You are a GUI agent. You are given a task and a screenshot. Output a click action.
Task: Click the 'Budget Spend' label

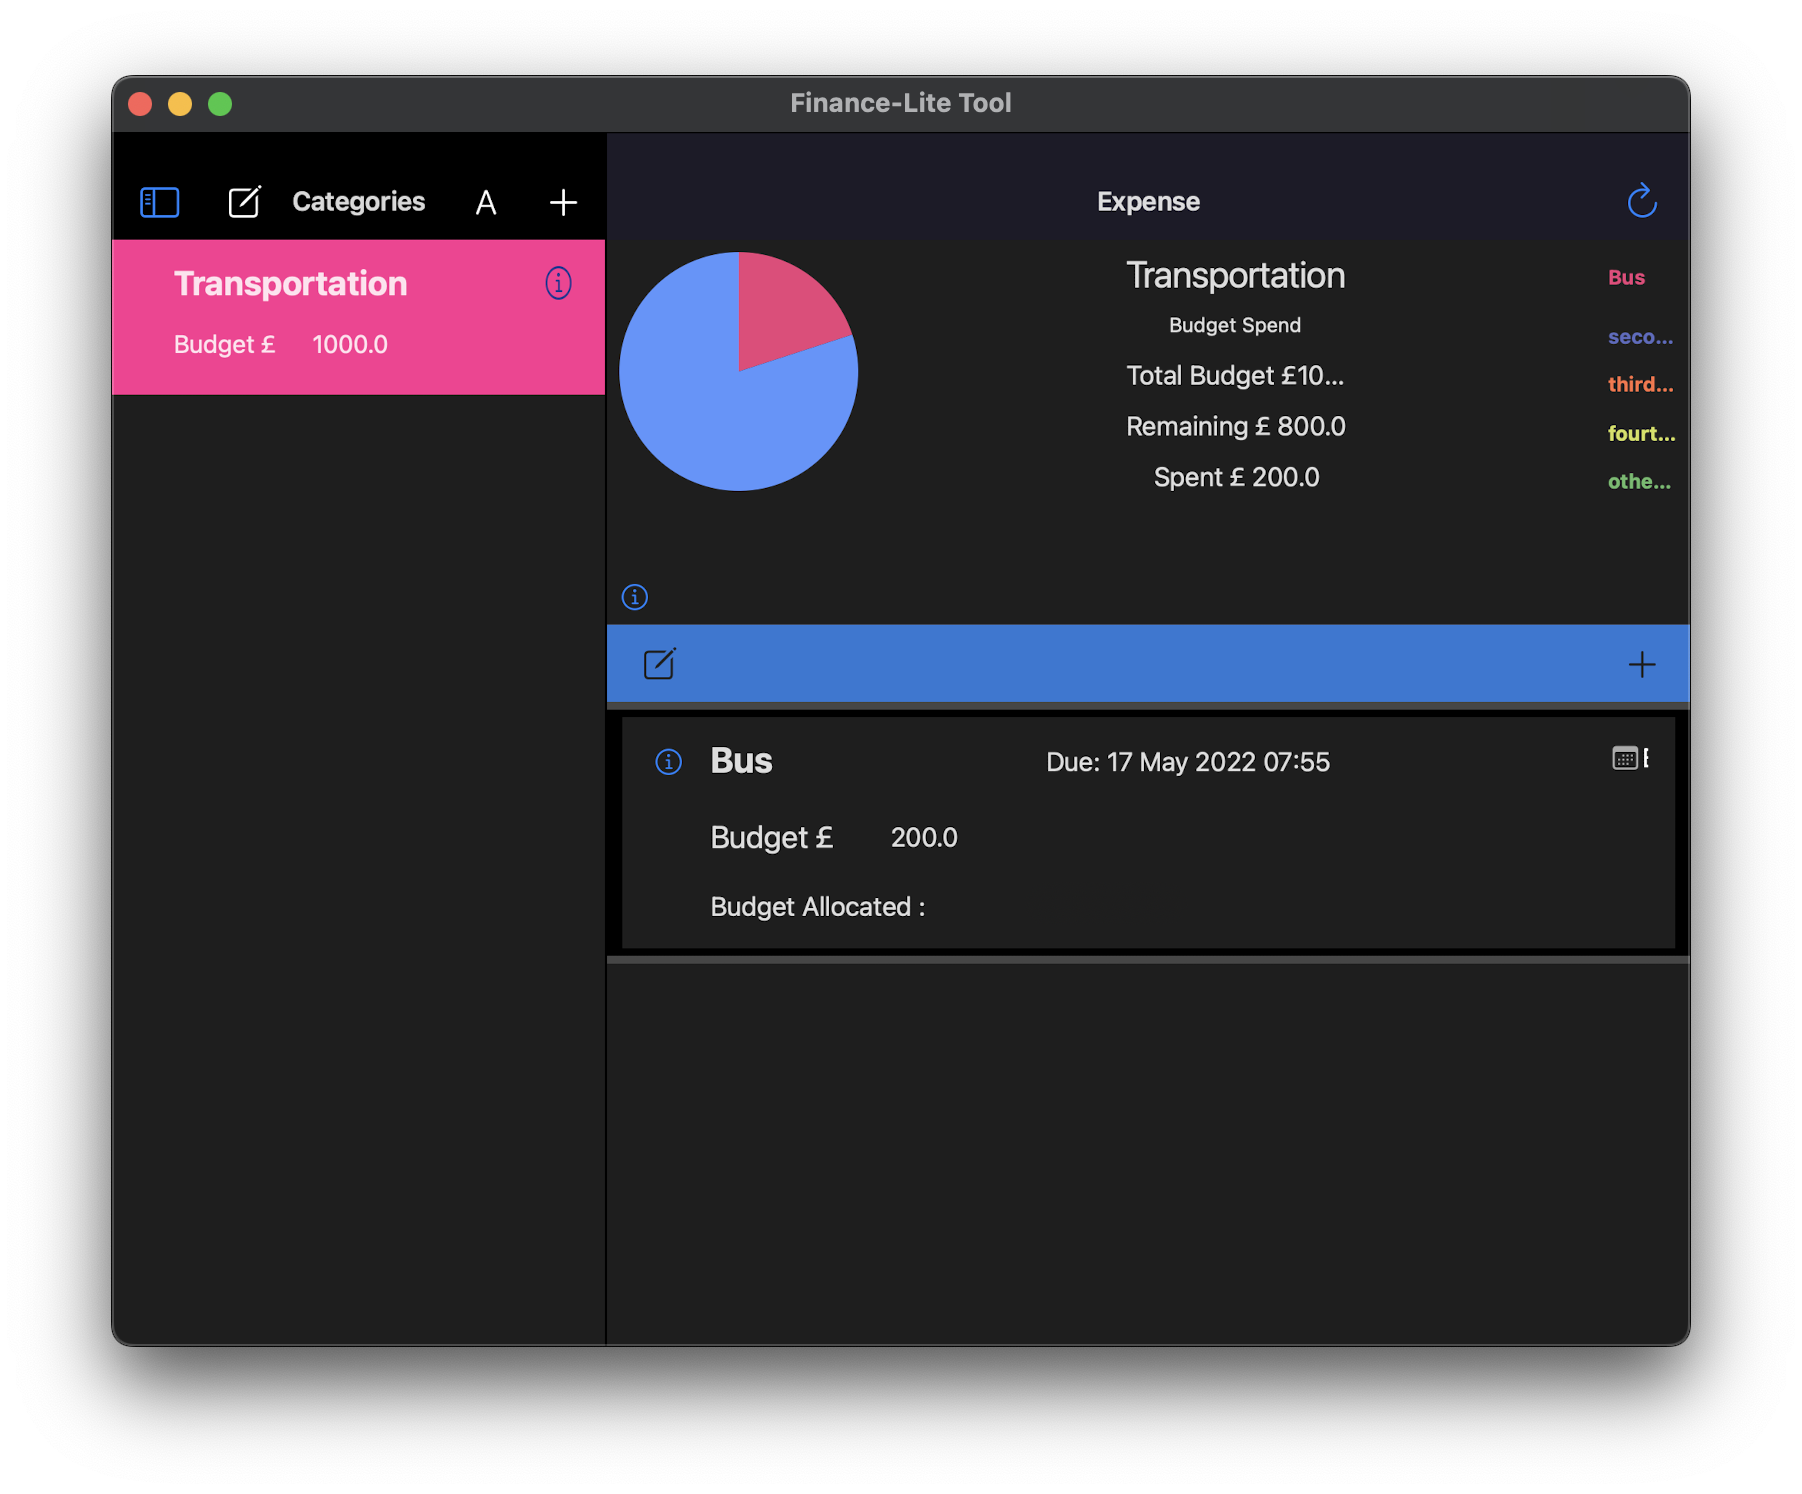(1235, 325)
